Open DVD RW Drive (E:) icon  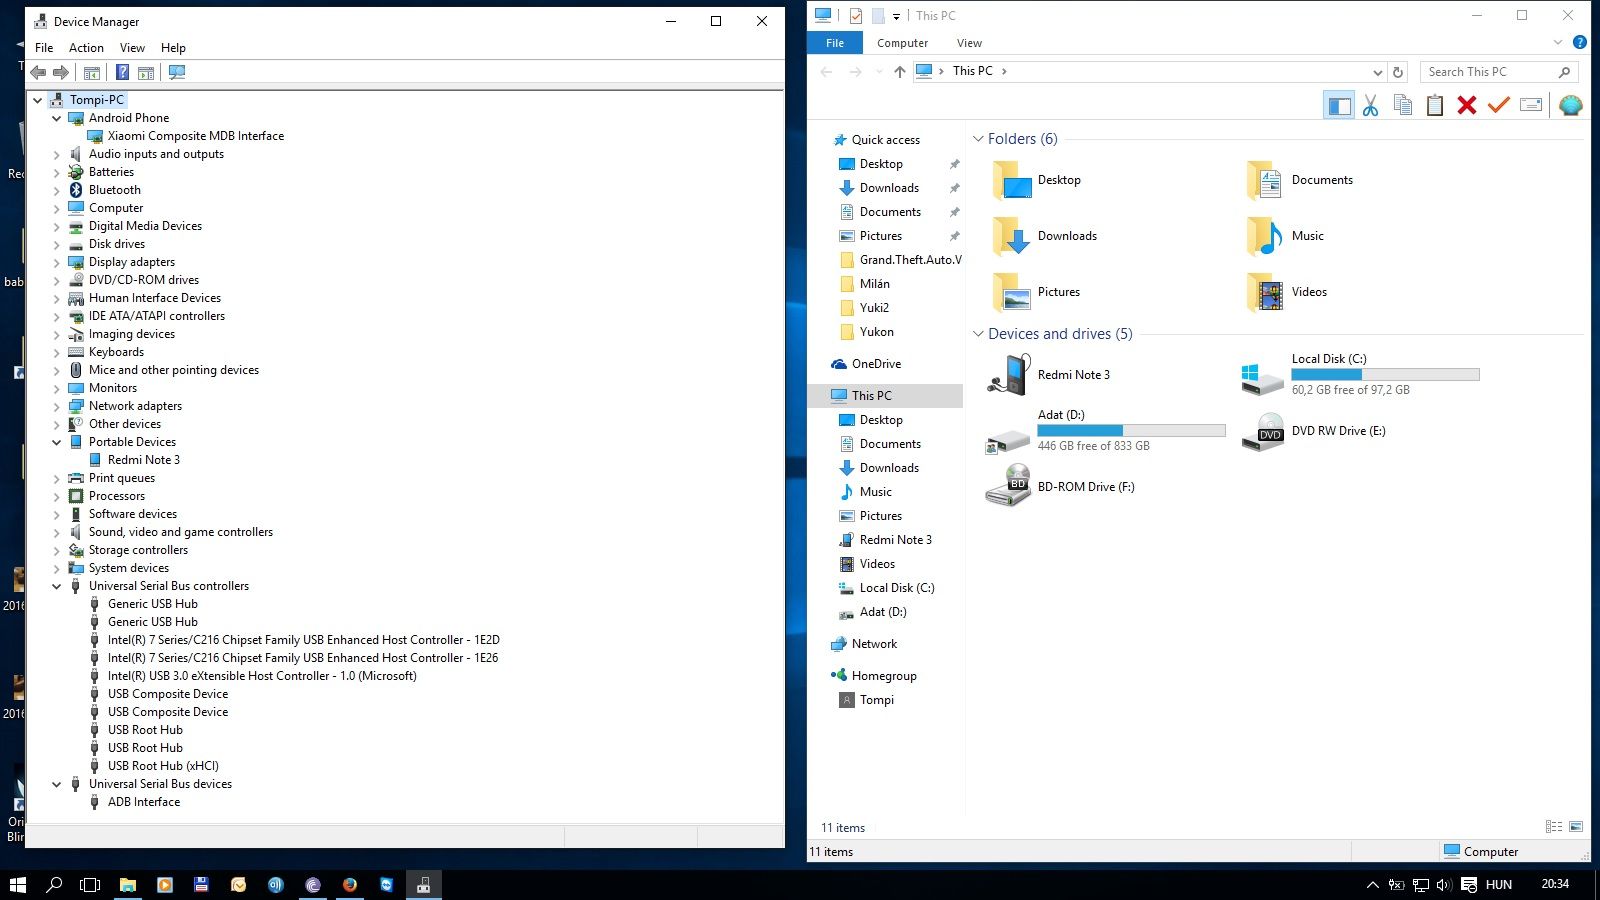1263,431
